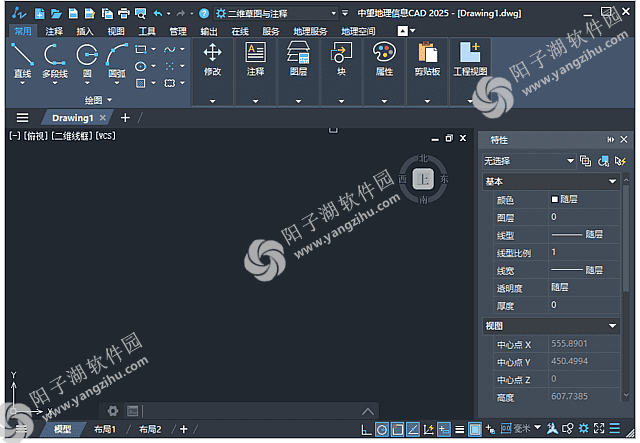Click the blue Help question mark icon

pyautogui.click(x=204, y=13)
